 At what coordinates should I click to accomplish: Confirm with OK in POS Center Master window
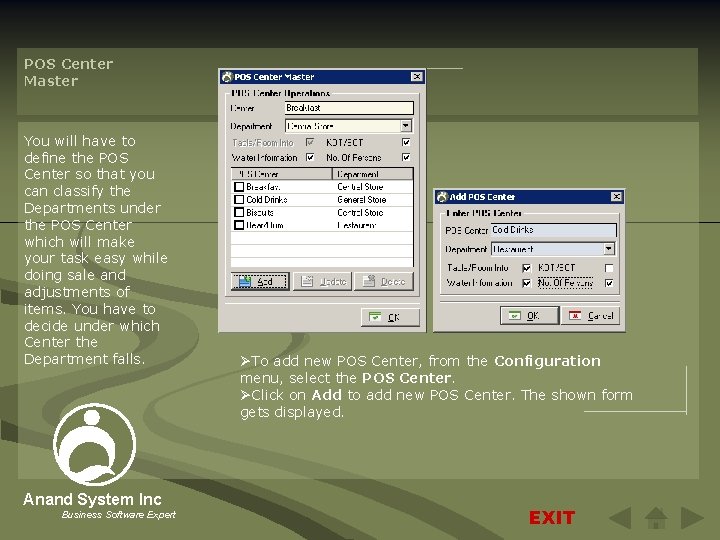[x=390, y=317]
